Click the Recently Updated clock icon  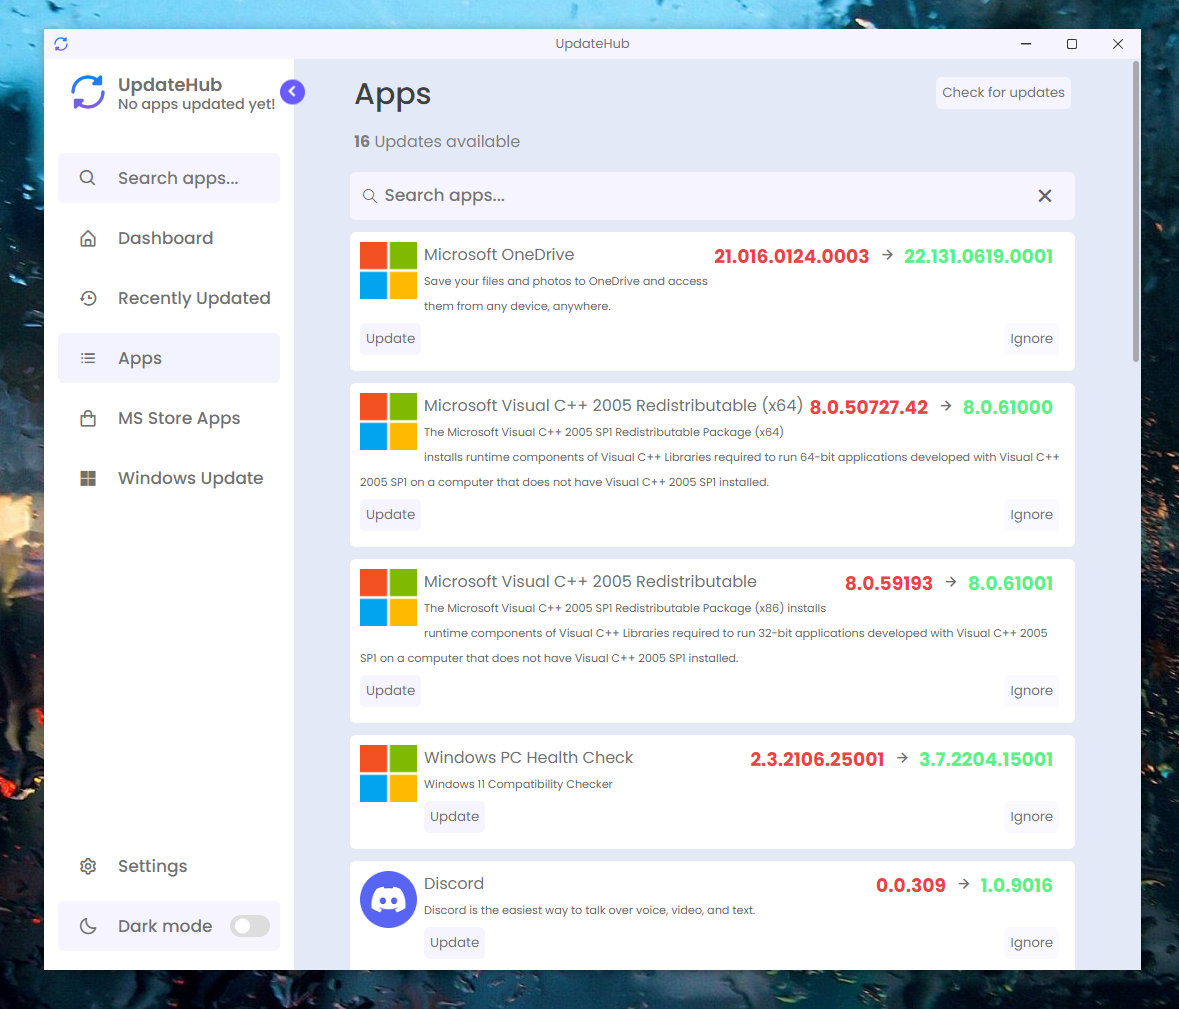coord(88,298)
